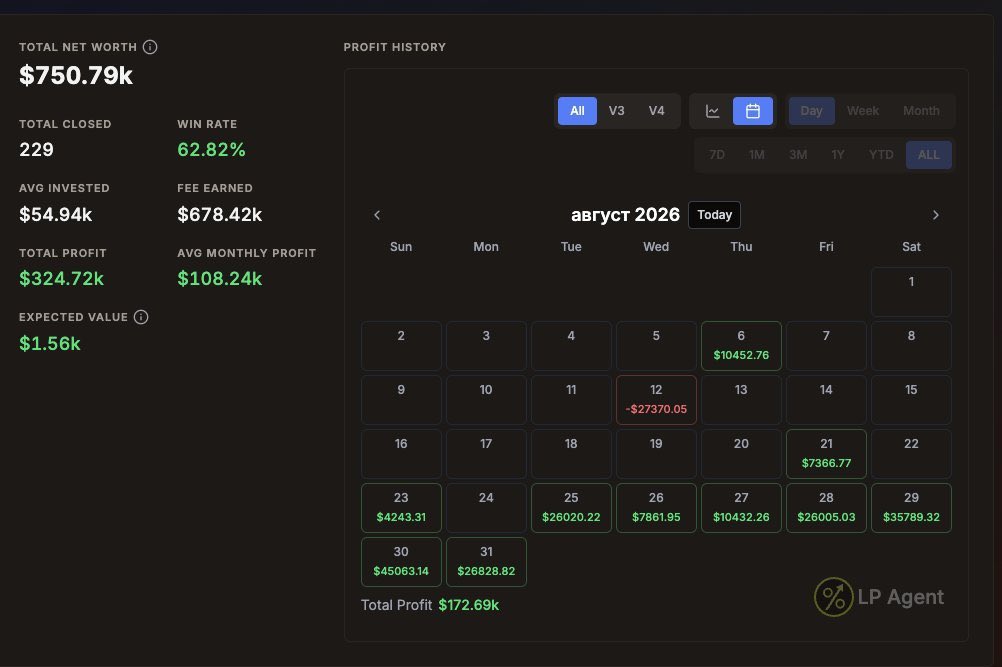Click the Total Closed count 229
This screenshot has height=667, width=1002.
[x=36, y=150]
